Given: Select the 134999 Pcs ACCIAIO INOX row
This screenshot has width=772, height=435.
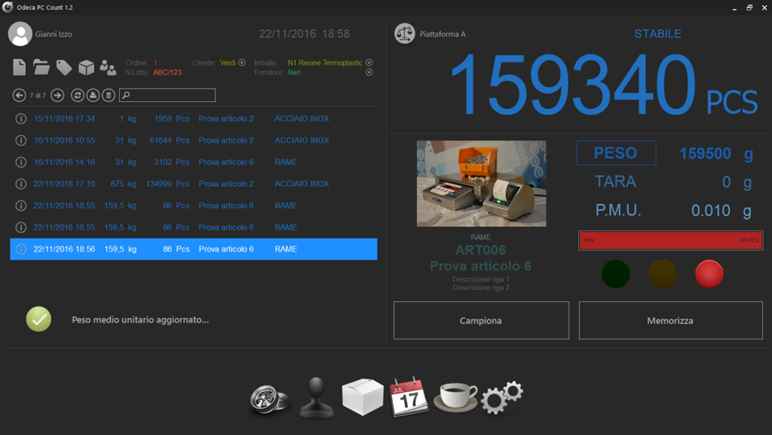Looking at the screenshot, I should (x=193, y=184).
